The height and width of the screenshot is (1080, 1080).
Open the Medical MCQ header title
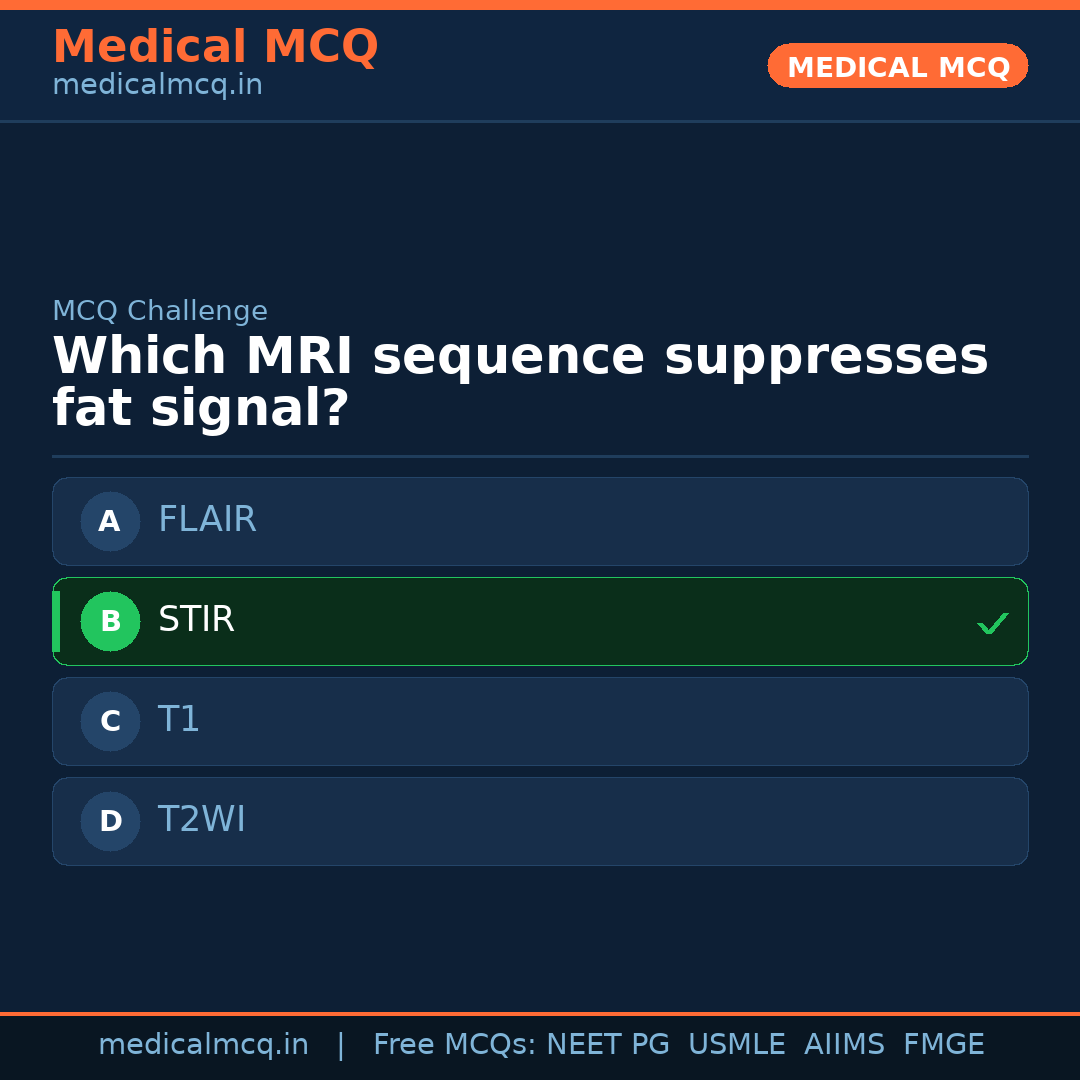click(x=215, y=47)
